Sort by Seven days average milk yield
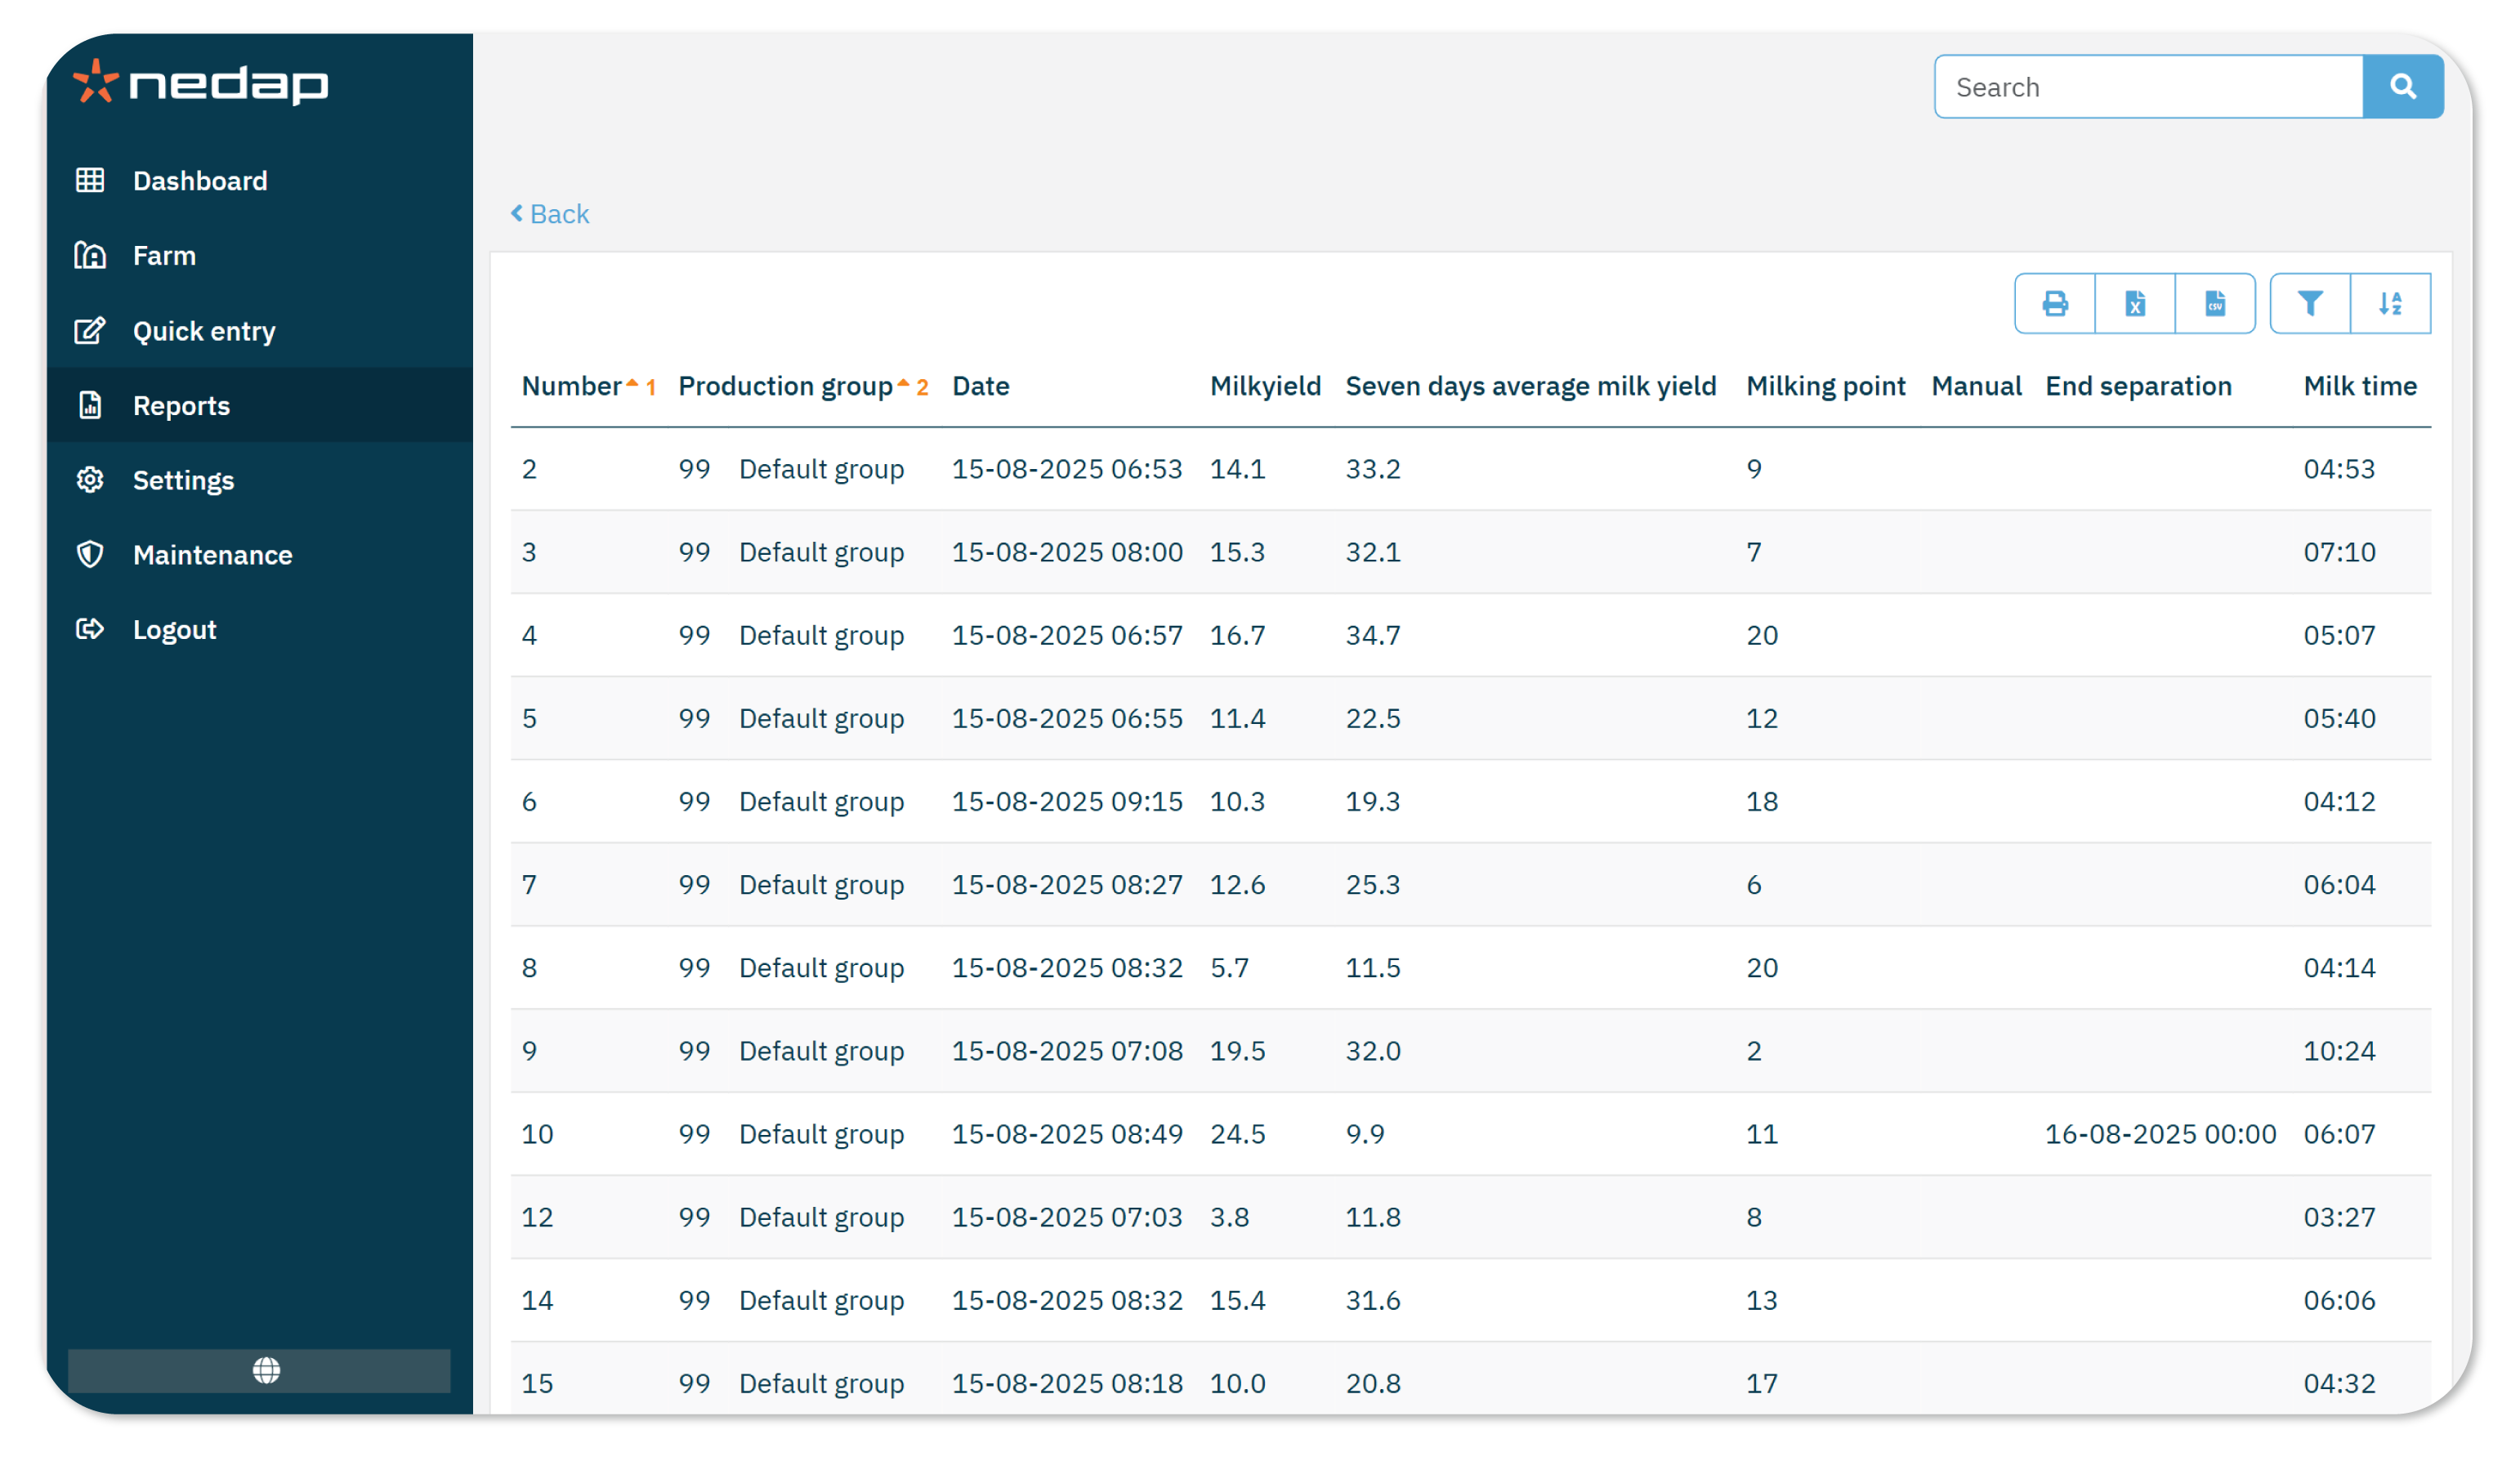The height and width of the screenshot is (1461, 2520). click(1530, 386)
